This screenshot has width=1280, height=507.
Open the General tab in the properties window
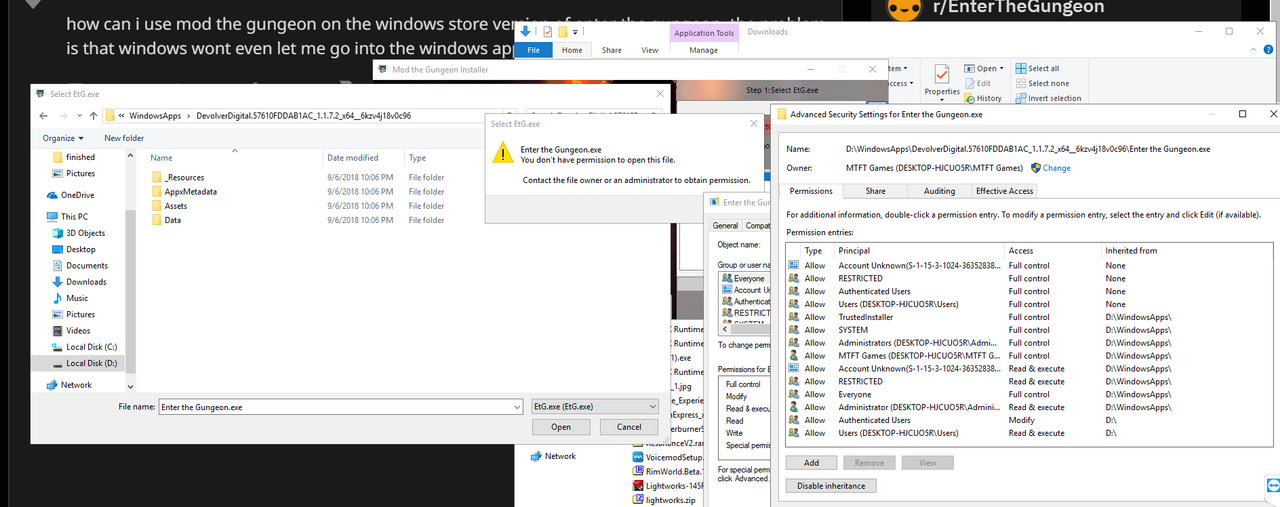pyautogui.click(x=725, y=226)
